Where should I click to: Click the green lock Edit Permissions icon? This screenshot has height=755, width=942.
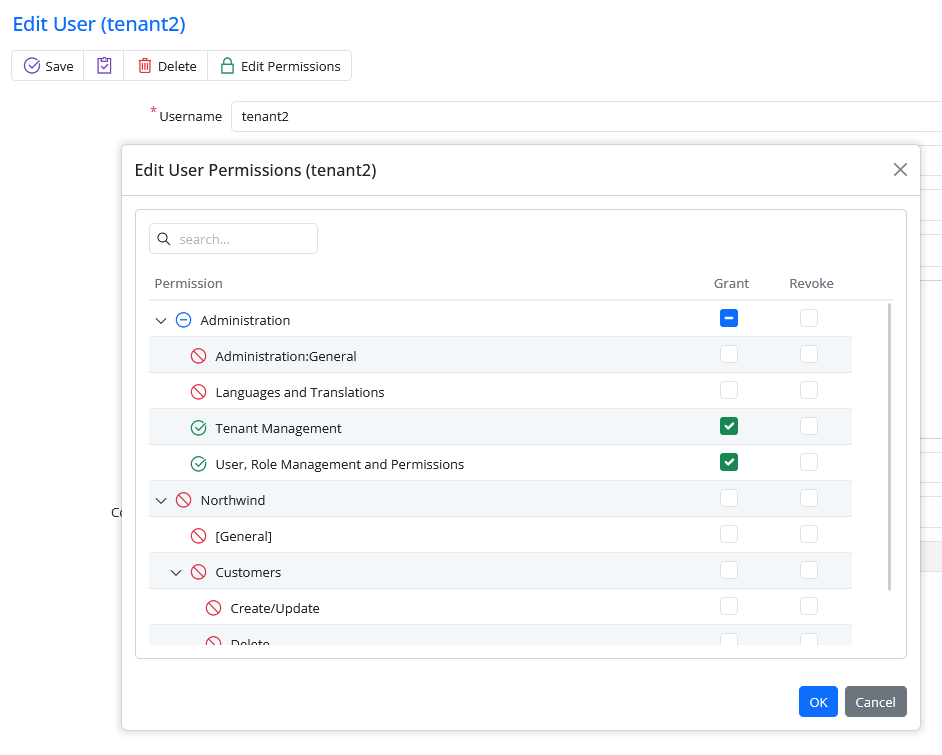point(227,66)
